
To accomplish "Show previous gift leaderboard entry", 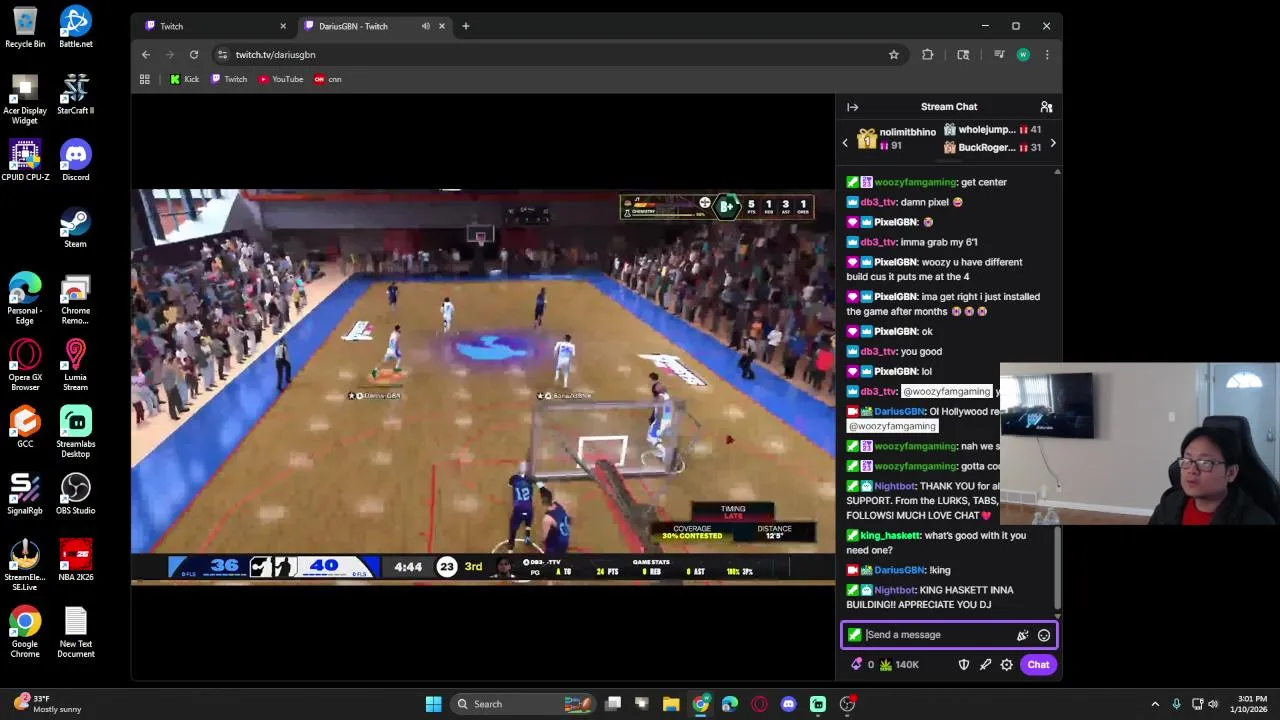I will pyautogui.click(x=845, y=143).
